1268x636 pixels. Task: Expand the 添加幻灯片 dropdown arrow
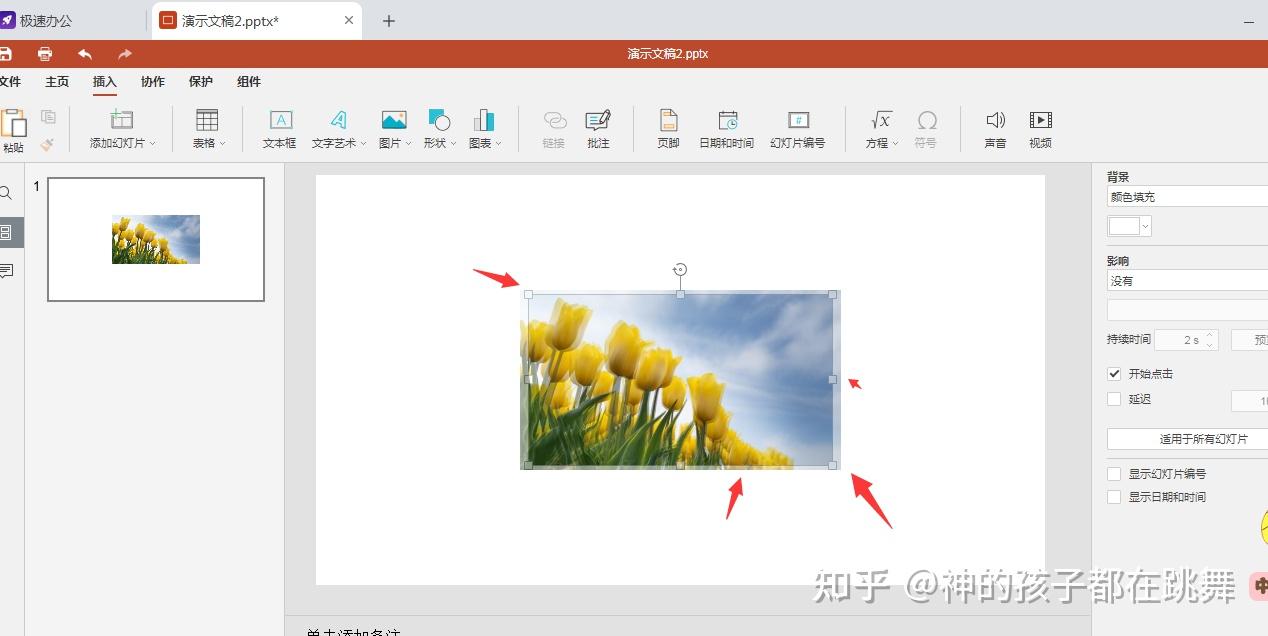click(x=153, y=144)
